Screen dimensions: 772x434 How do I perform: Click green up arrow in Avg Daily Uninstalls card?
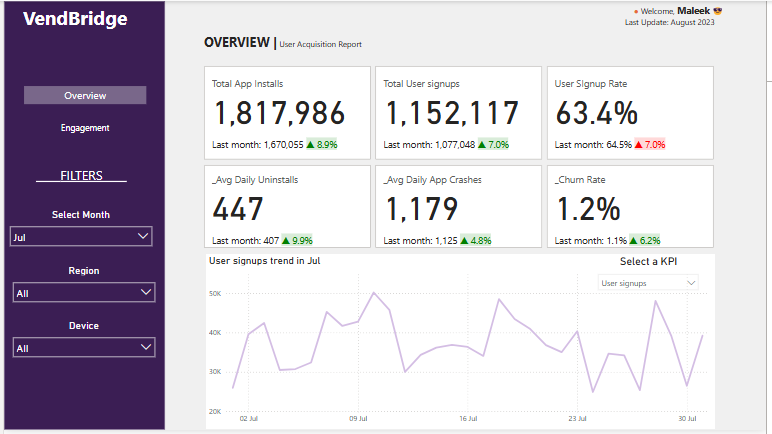(287, 241)
